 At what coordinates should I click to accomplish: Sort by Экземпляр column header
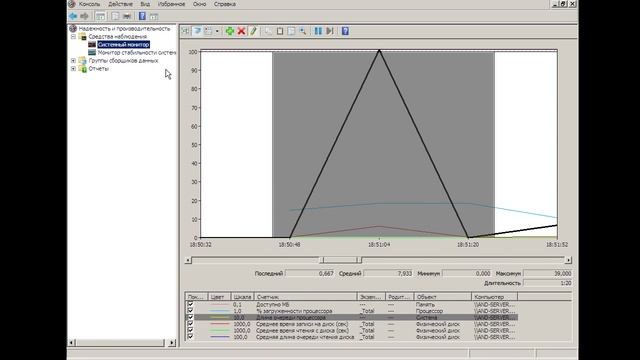click(371, 297)
